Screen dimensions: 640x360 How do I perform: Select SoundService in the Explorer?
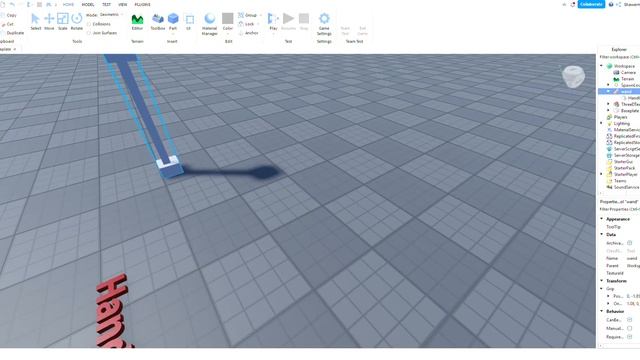pyautogui.click(x=626, y=187)
